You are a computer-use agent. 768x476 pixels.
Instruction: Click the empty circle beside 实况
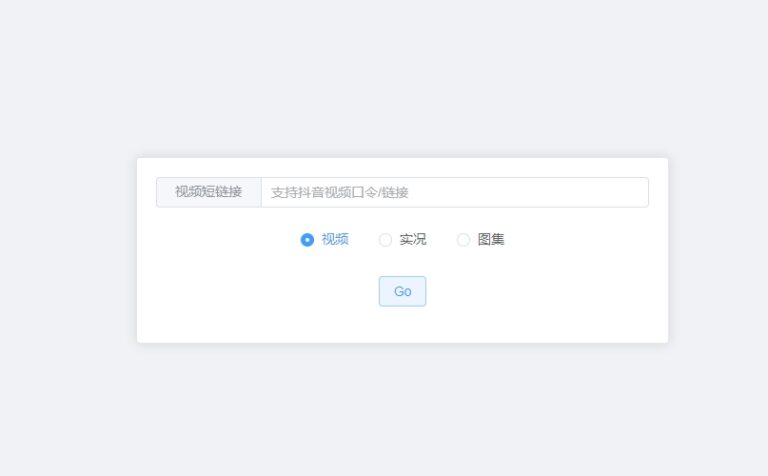(x=385, y=240)
